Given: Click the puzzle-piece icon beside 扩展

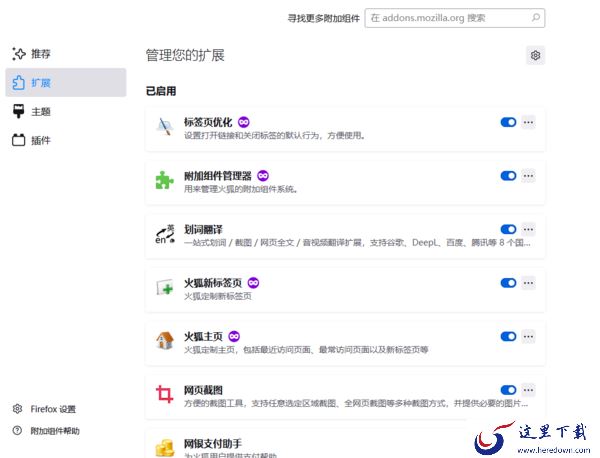Looking at the screenshot, I should coord(18,83).
